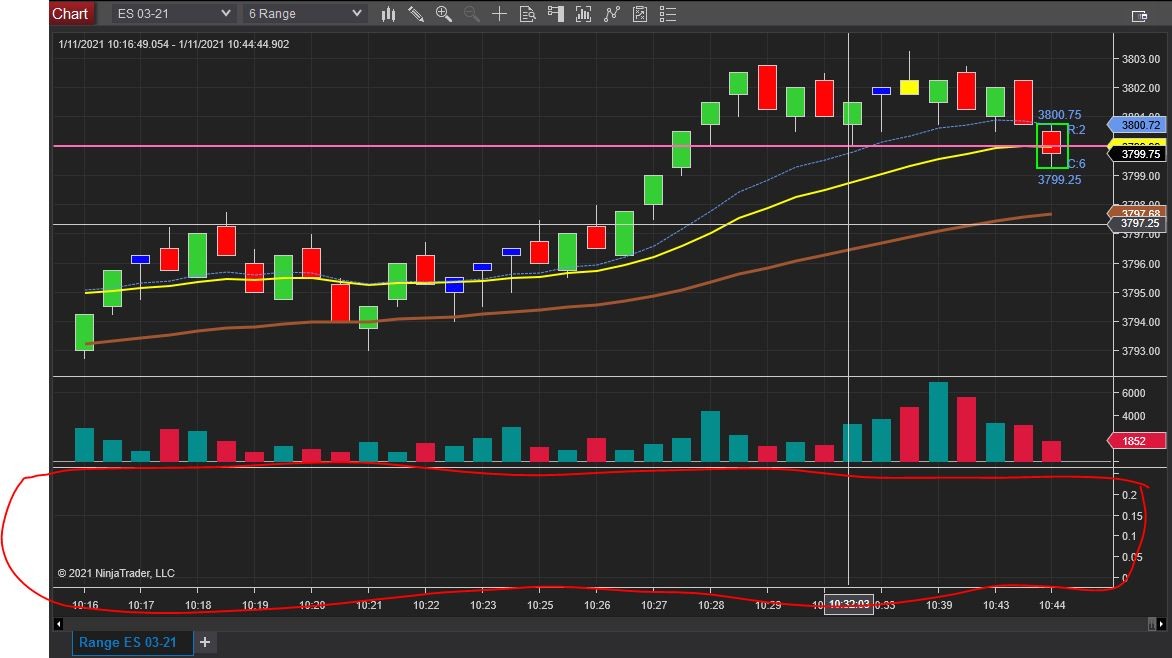
Task: Click the chart style bars icon
Action: click(388, 13)
